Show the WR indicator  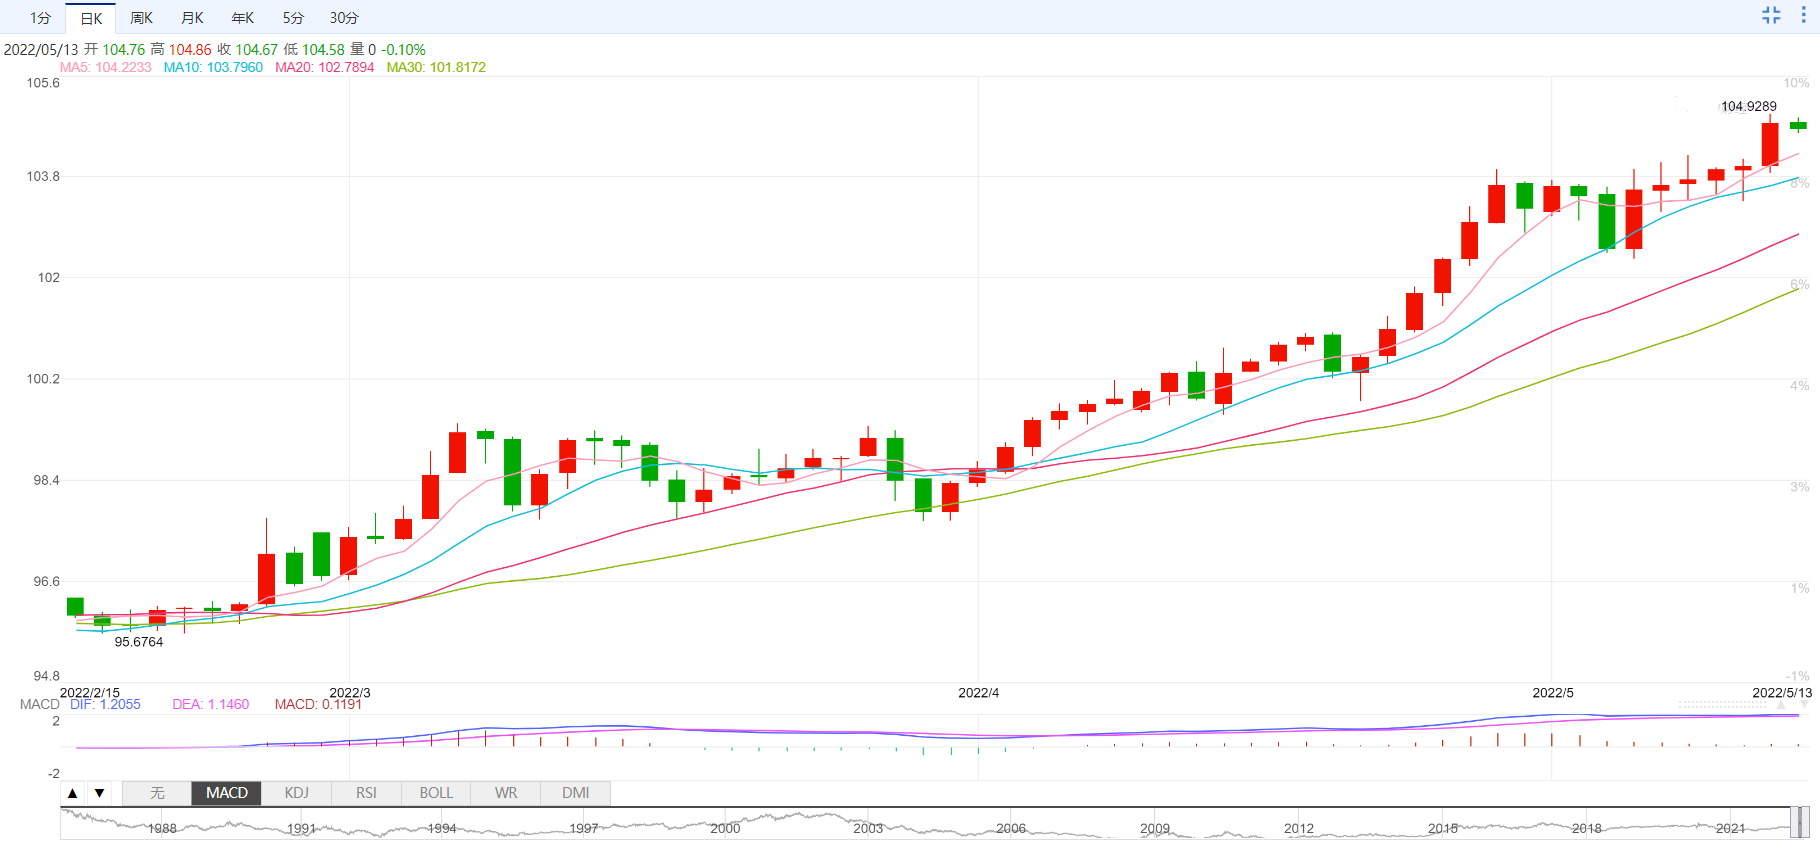[x=506, y=793]
